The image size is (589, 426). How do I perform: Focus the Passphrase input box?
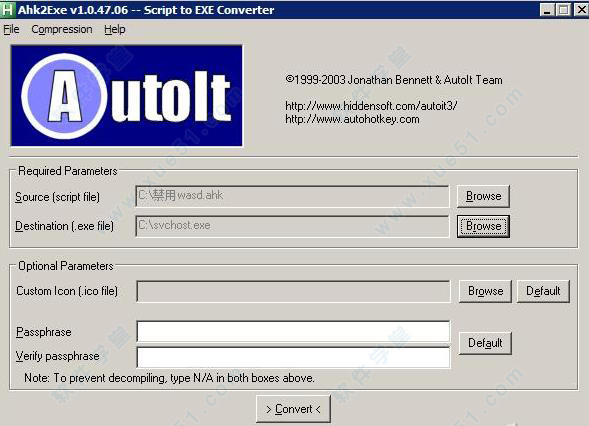click(293, 332)
